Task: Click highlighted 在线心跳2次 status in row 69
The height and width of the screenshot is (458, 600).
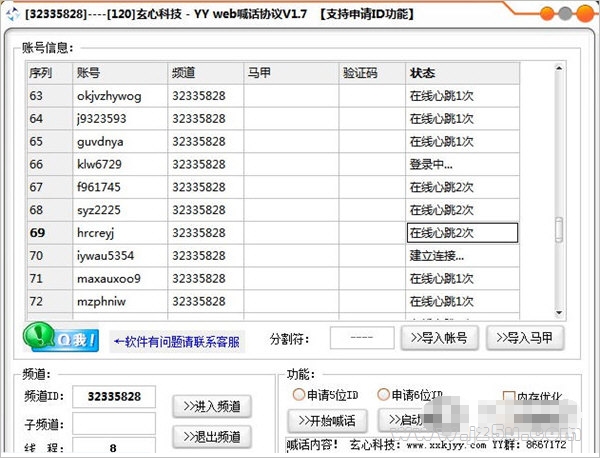Action: [463, 233]
